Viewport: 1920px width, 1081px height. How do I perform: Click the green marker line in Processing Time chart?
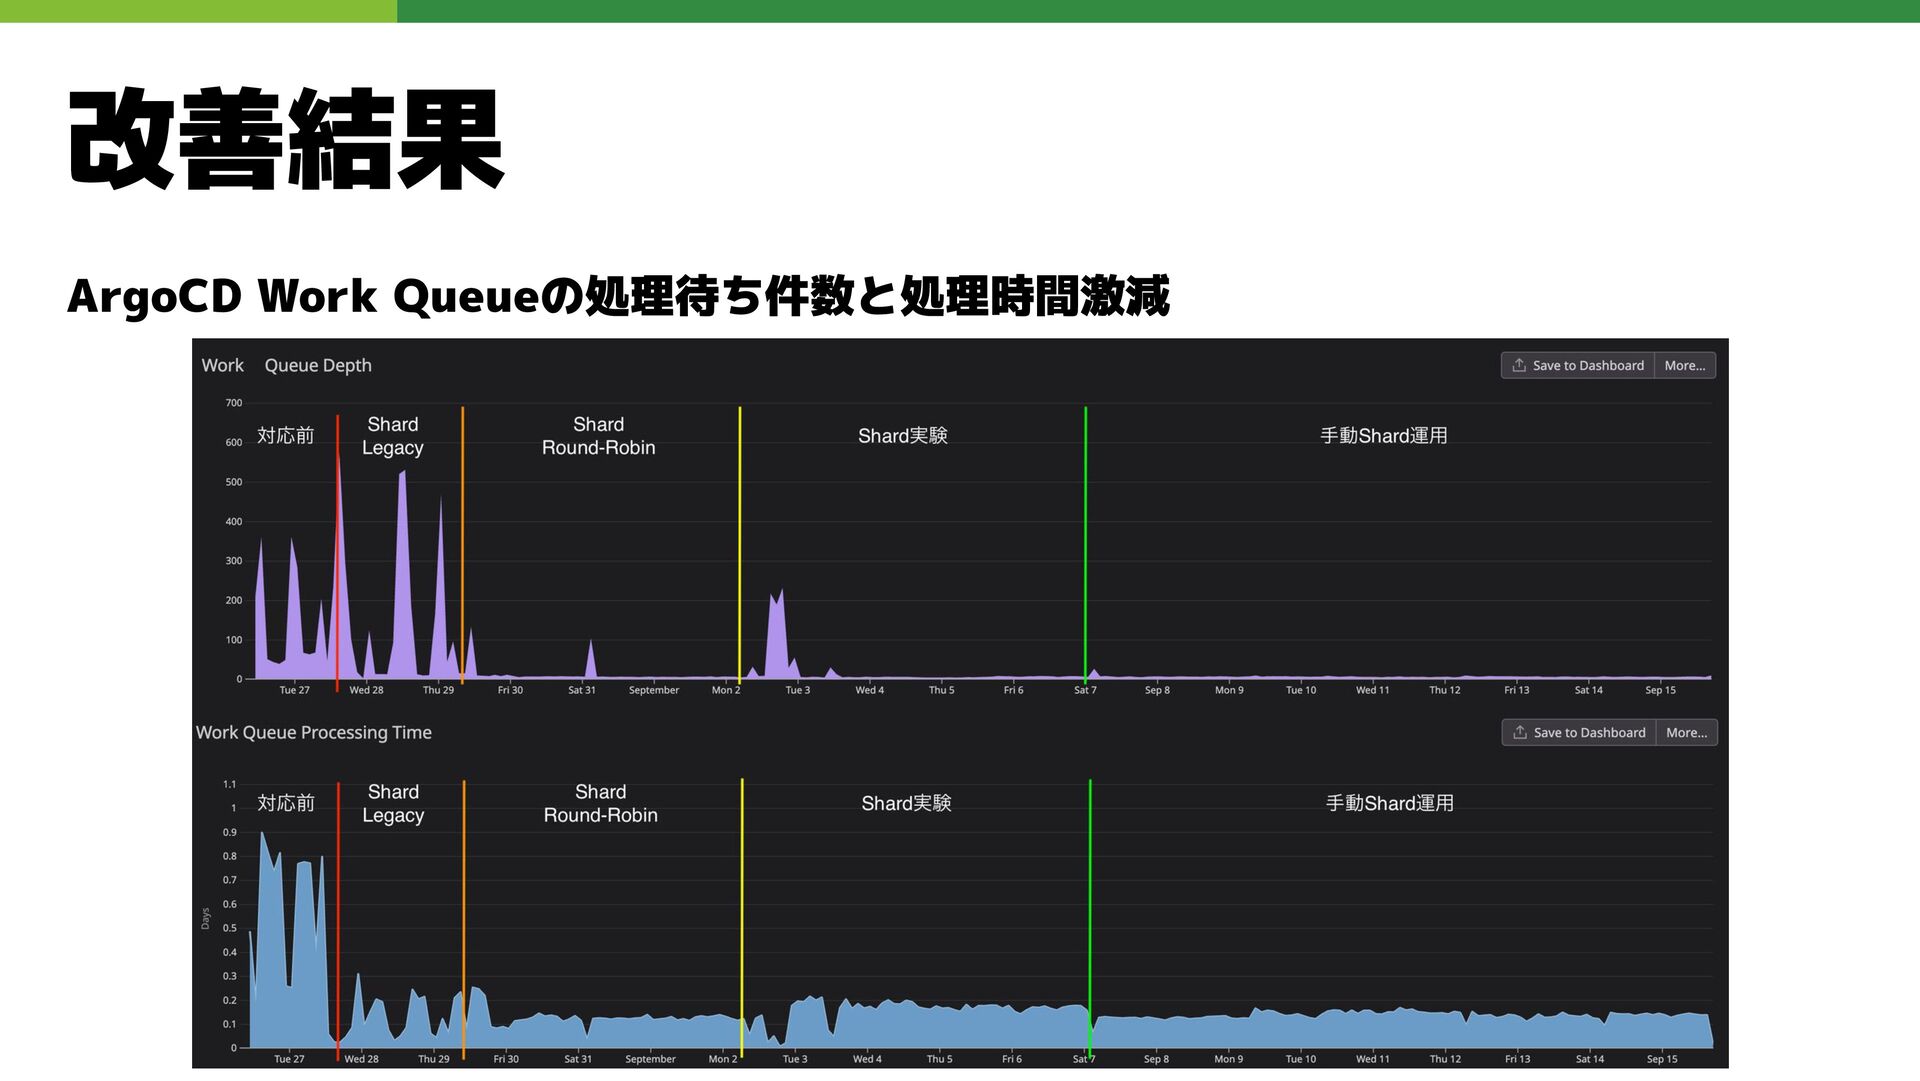point(1090,916)
